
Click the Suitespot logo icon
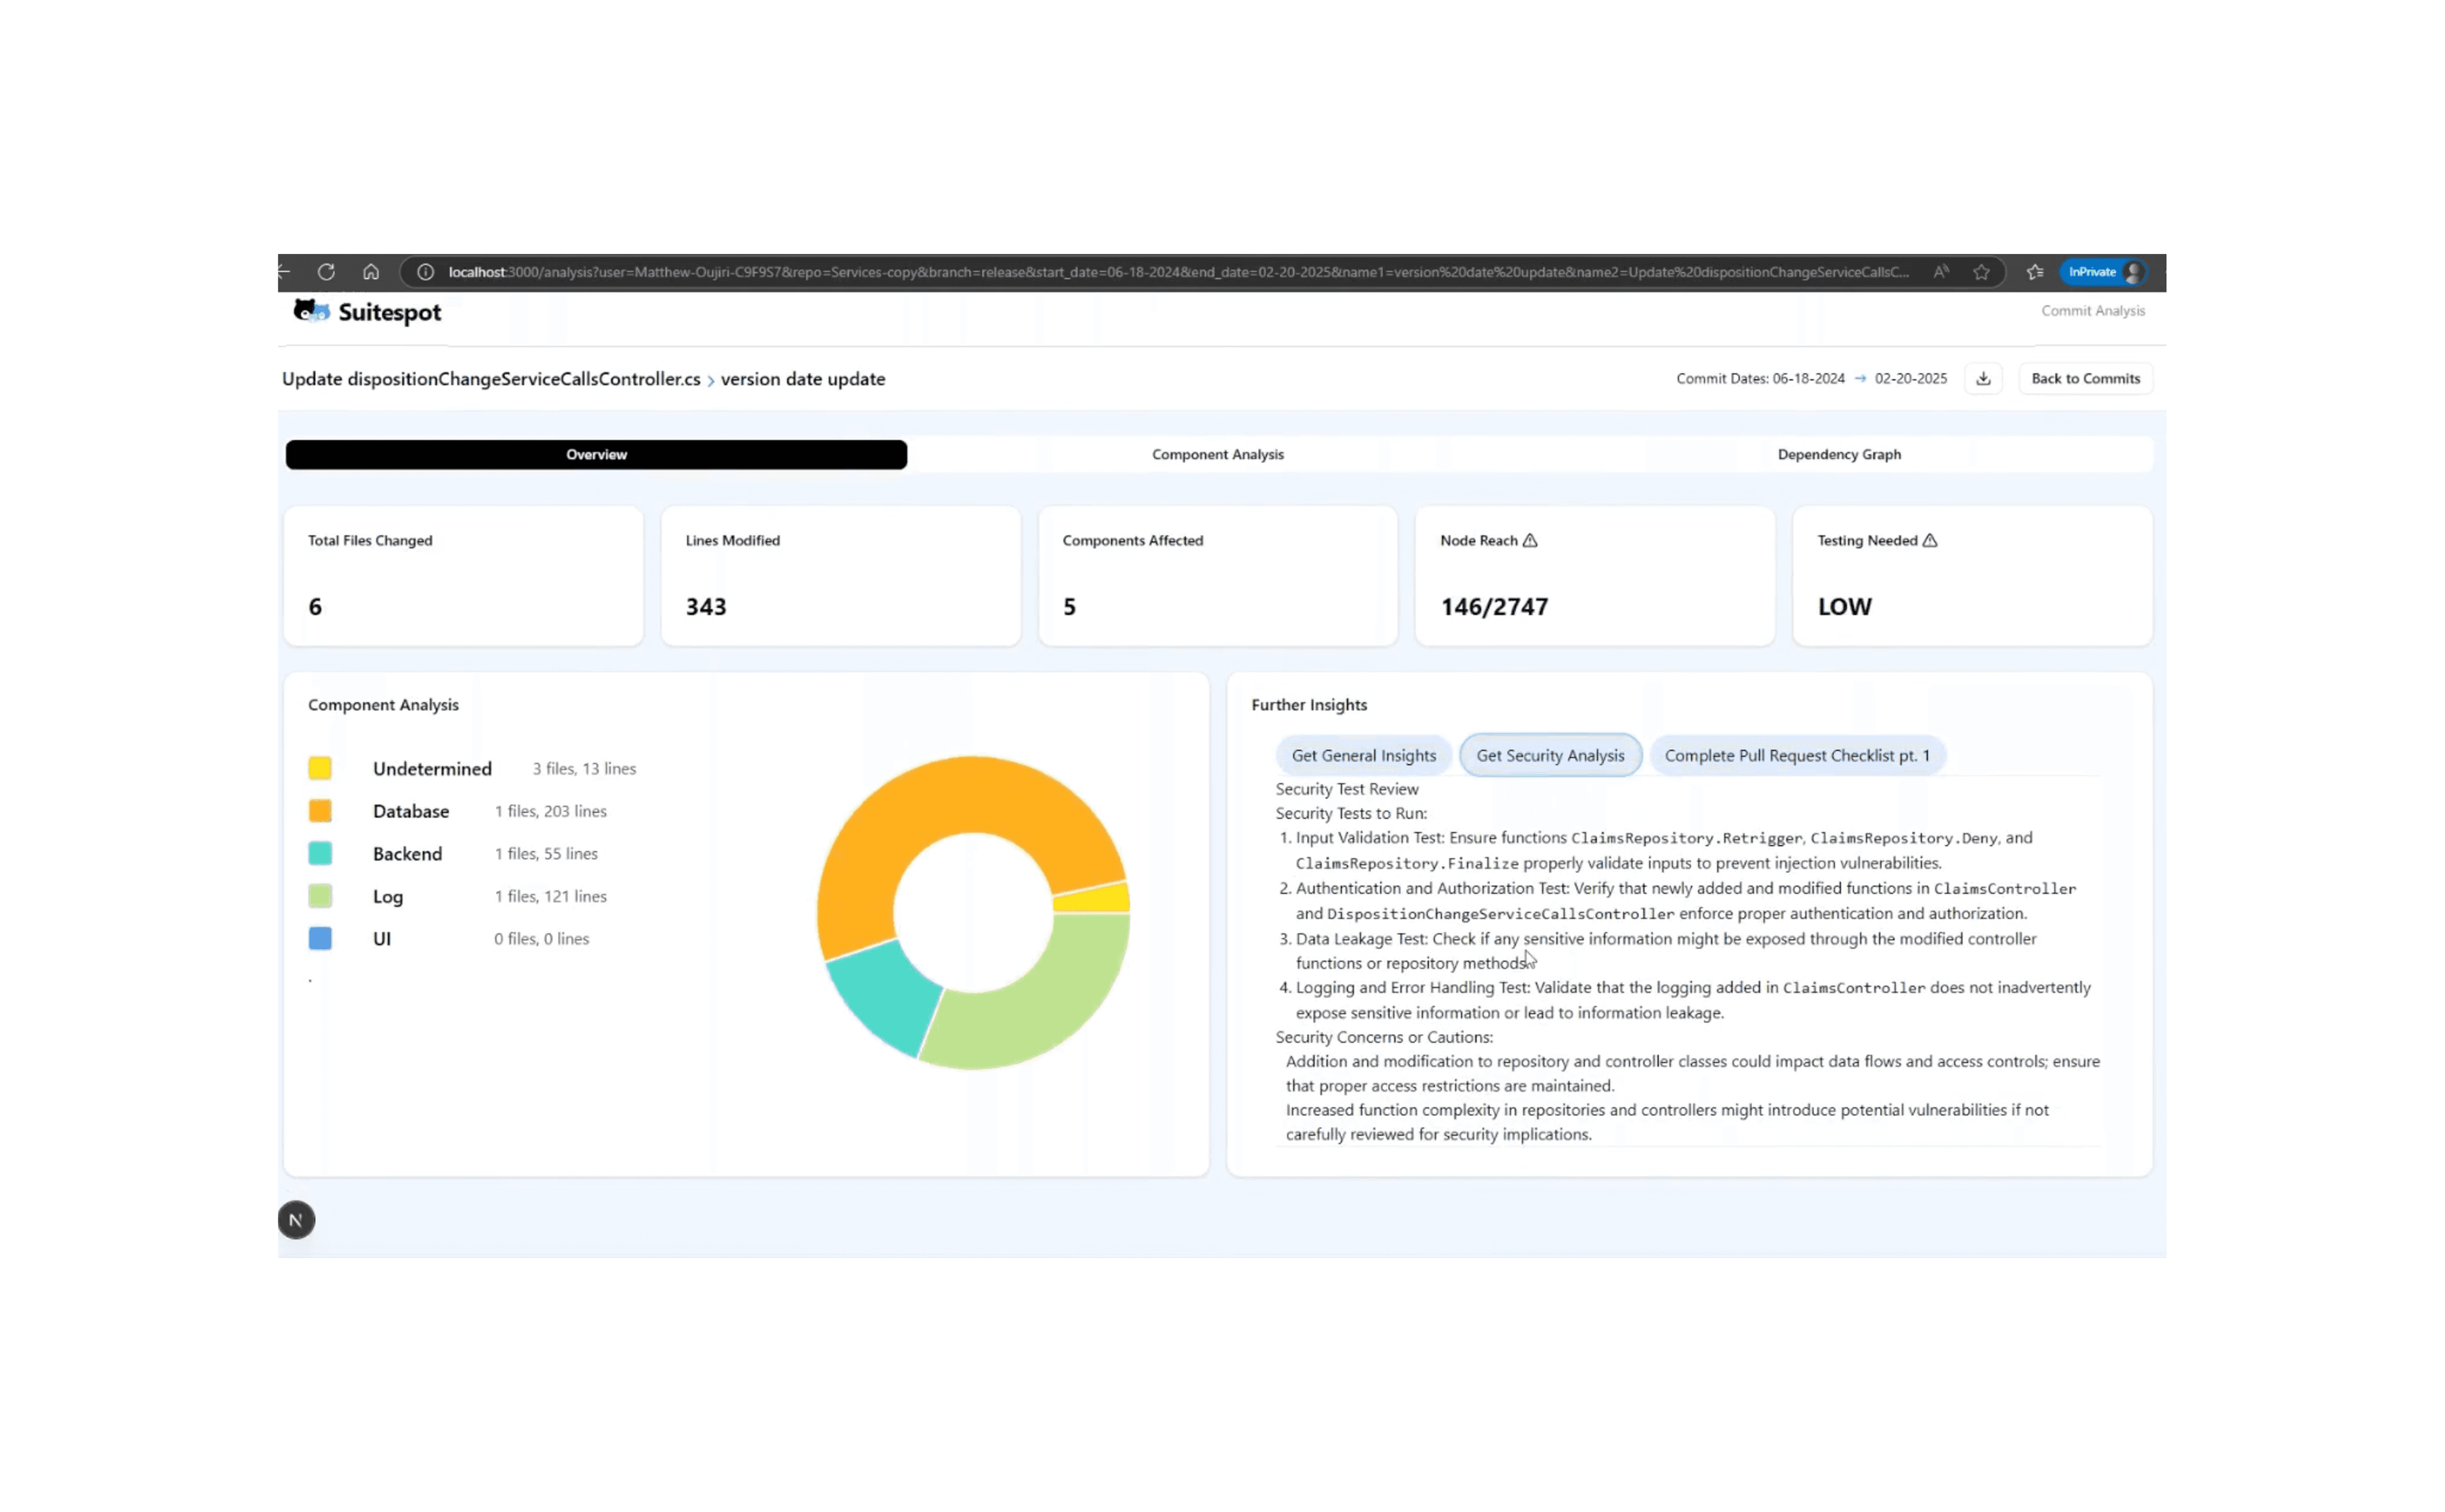point(311,311)
